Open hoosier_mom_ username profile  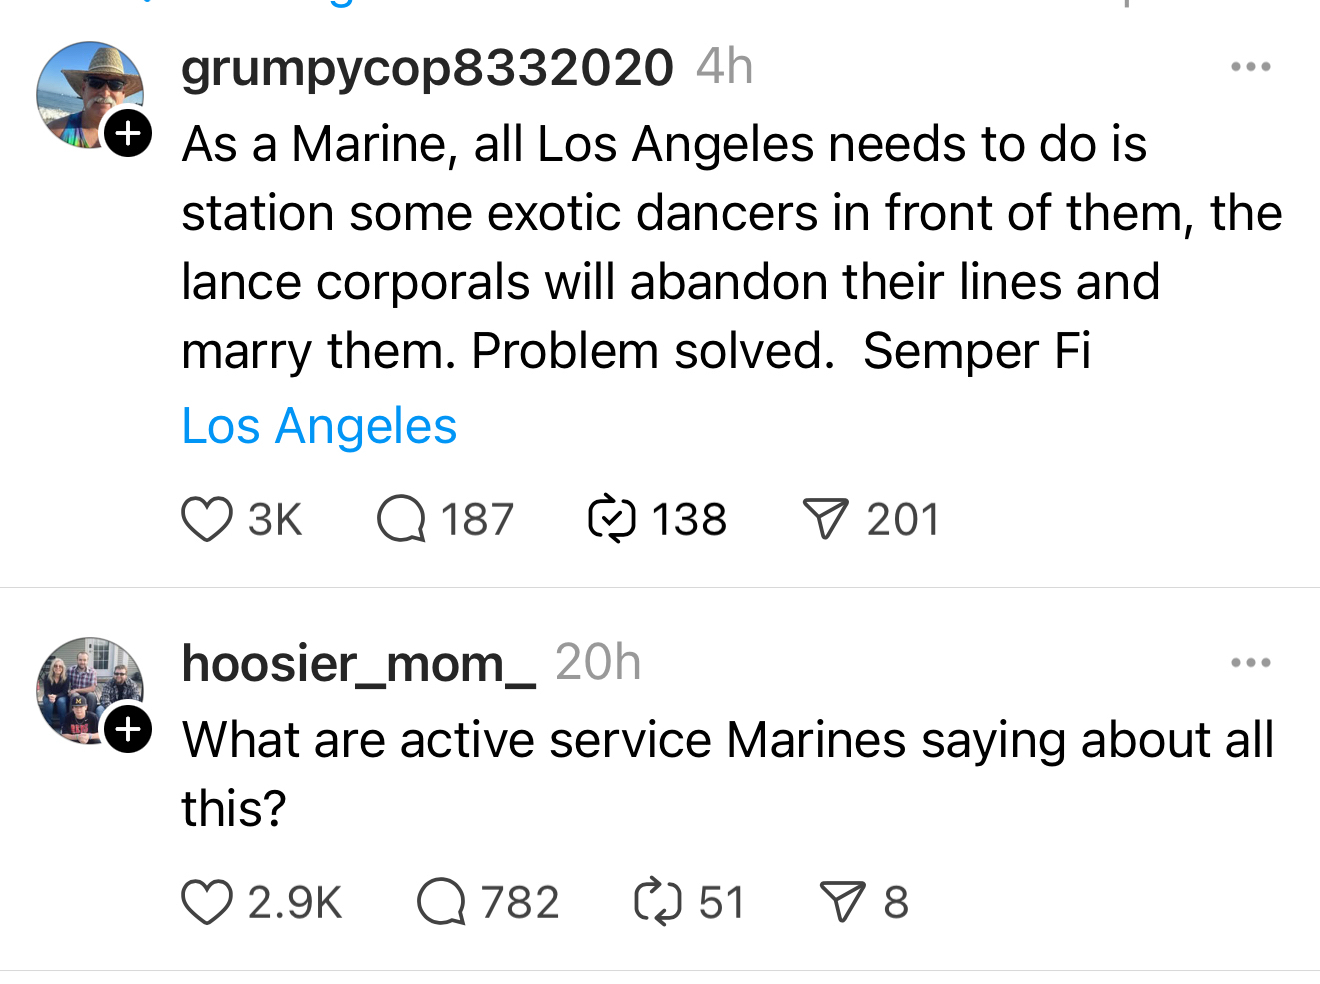point(358,664)
